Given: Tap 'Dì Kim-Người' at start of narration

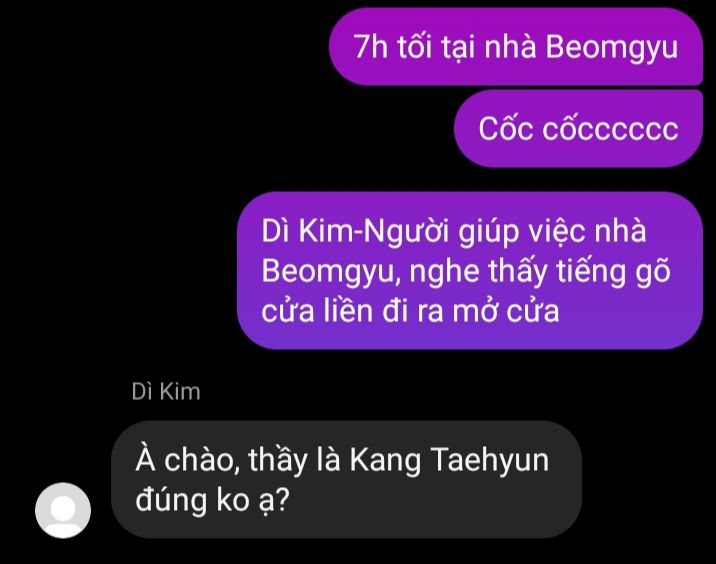Looking at the screenshot, I should pyautogui.click(x=356, y=232).
